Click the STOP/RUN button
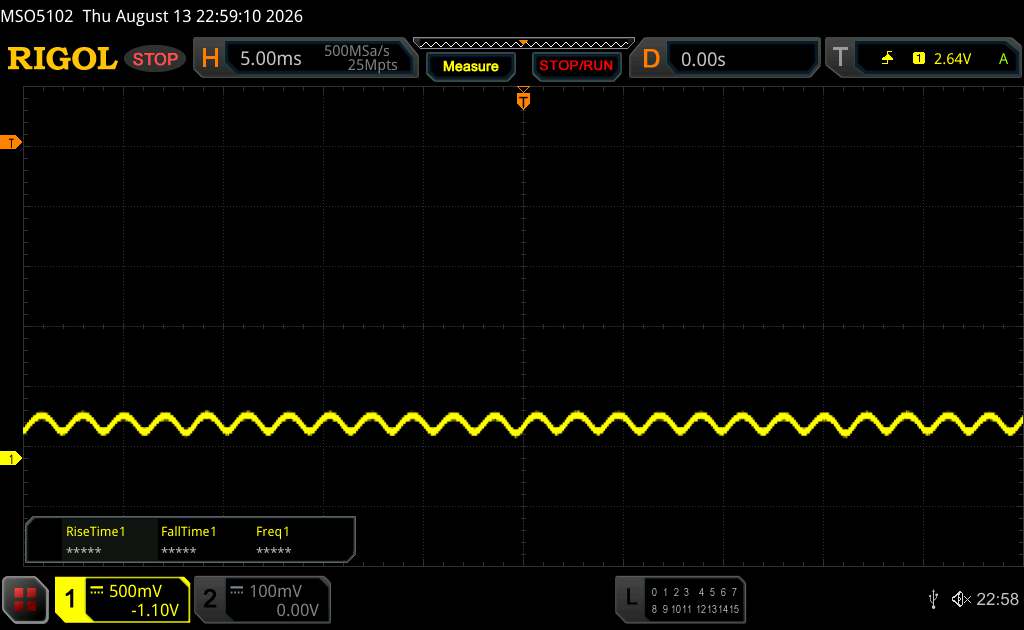Screen dimensions: 1024x630 pos(576,66)
